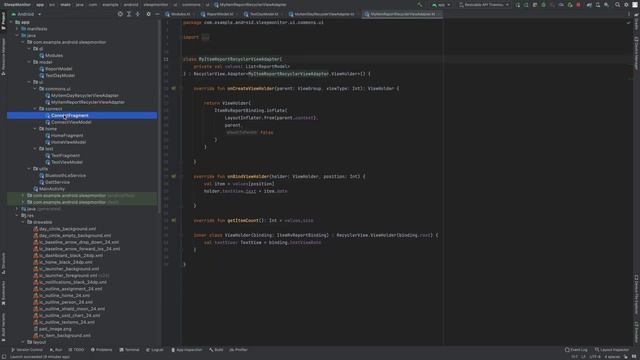Open the App Inspection tool window
Viewport: 640px width, 360px height.
click(x=187, y=350)
